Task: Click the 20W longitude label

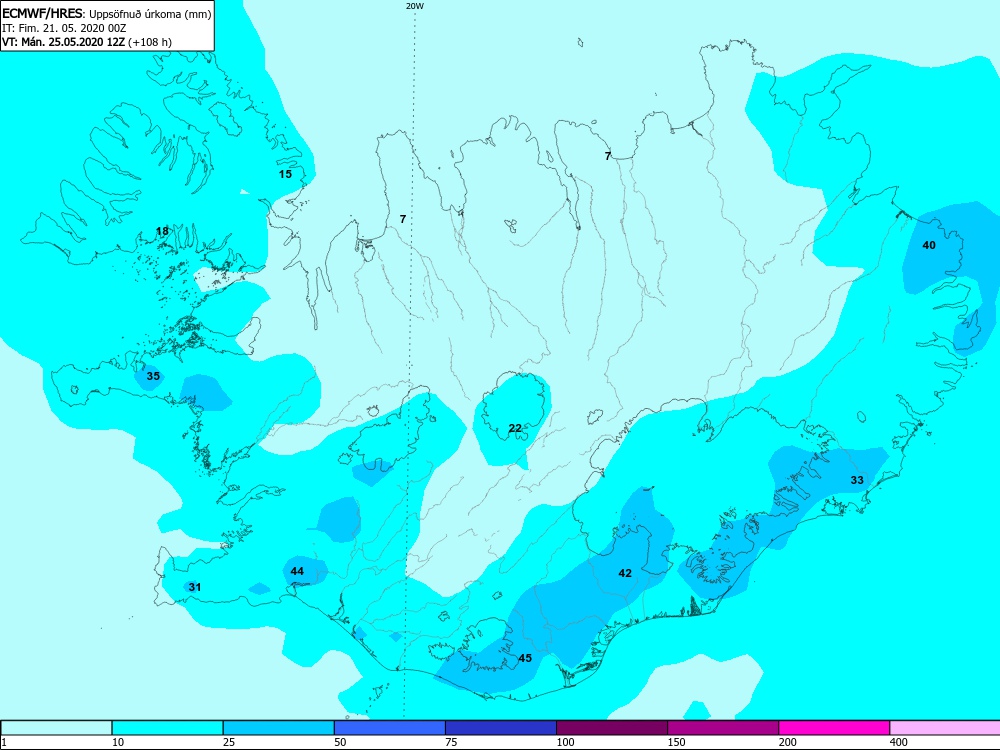Action: coord(415,6)
